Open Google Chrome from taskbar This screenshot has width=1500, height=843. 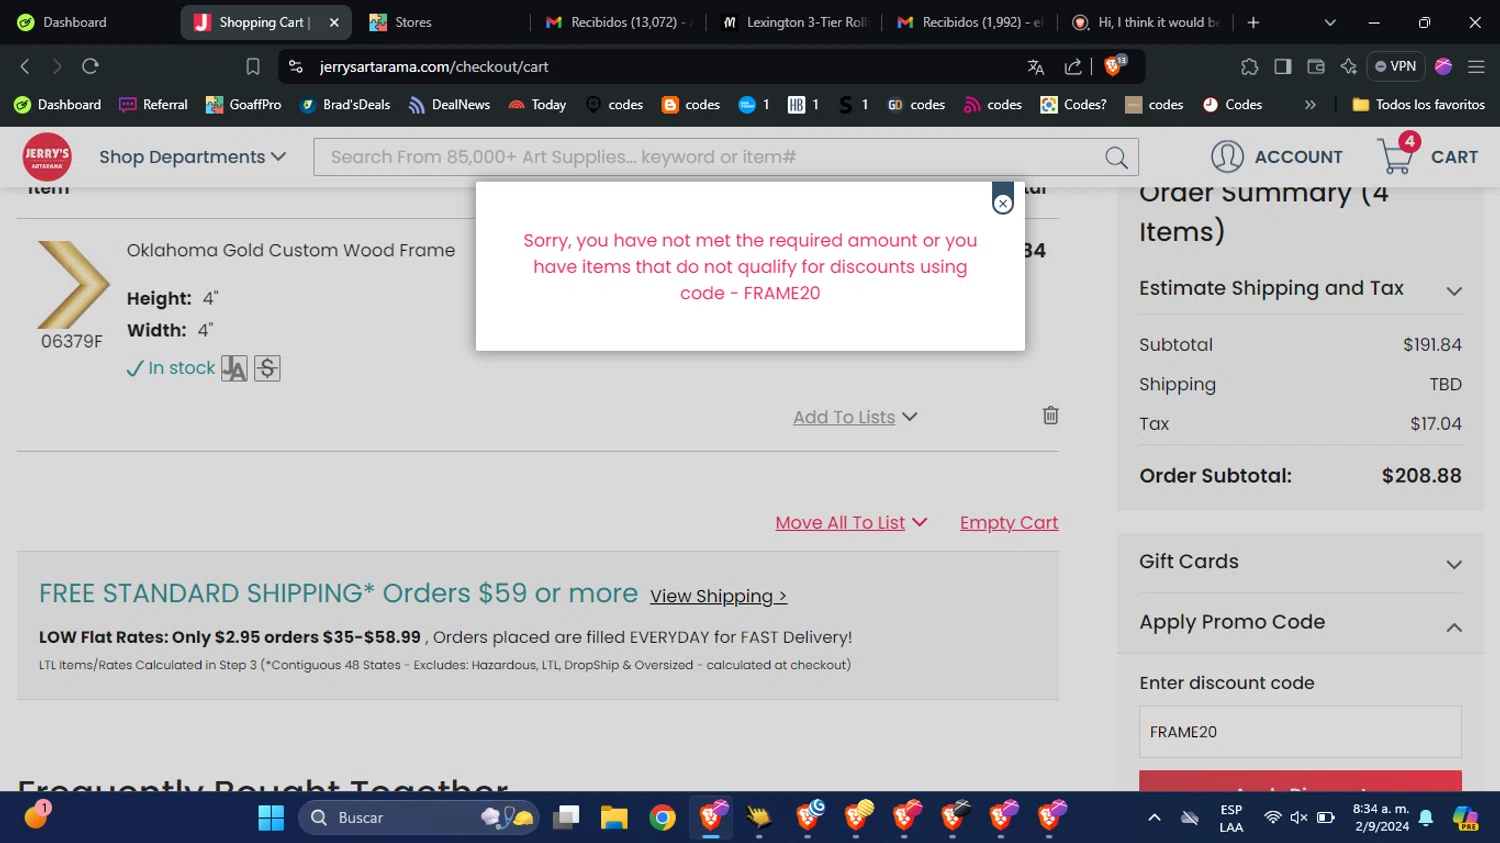pyautogui.click(x=662, y=818)
